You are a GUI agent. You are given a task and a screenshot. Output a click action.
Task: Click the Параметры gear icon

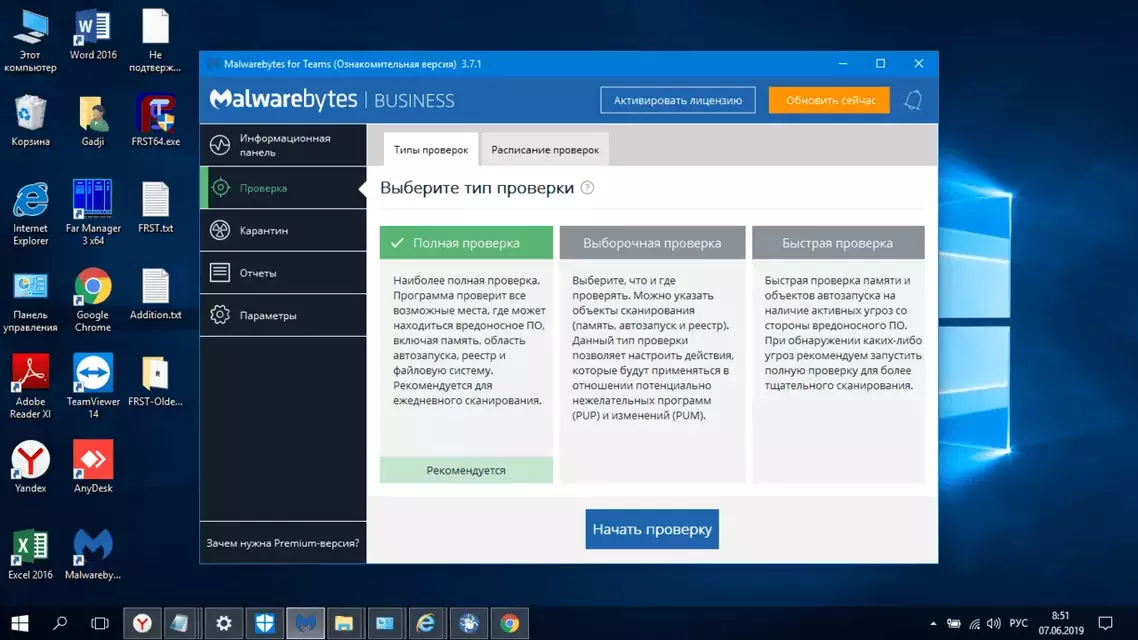220,315
